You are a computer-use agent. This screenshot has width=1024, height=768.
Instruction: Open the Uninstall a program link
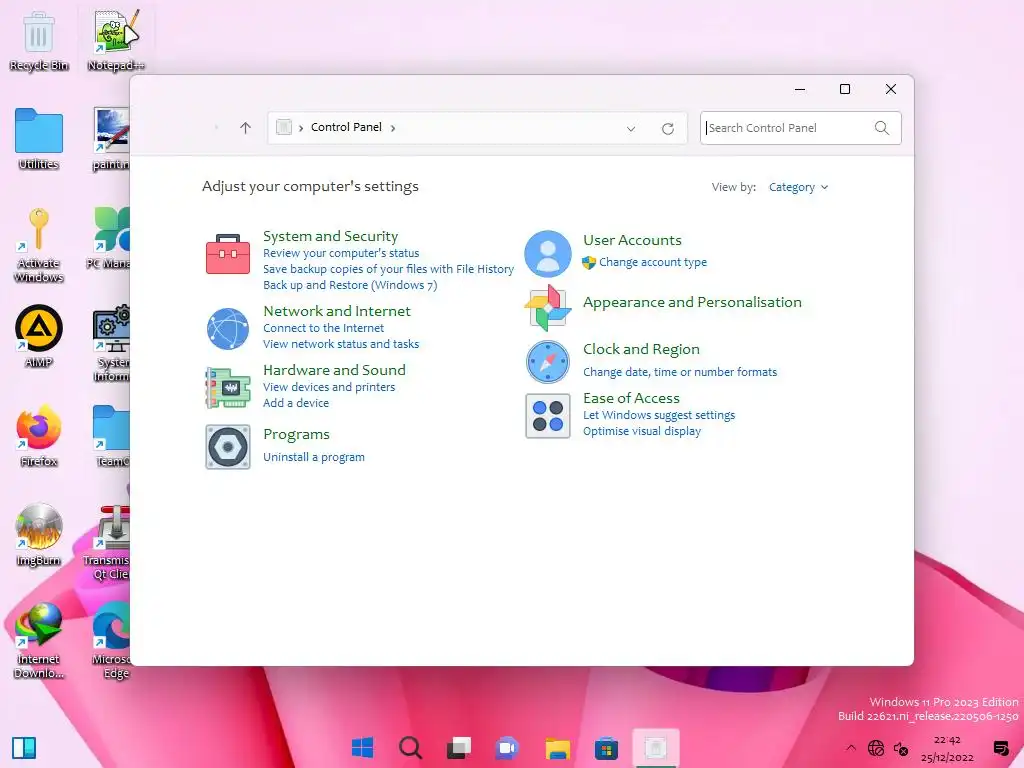[314, 457]
